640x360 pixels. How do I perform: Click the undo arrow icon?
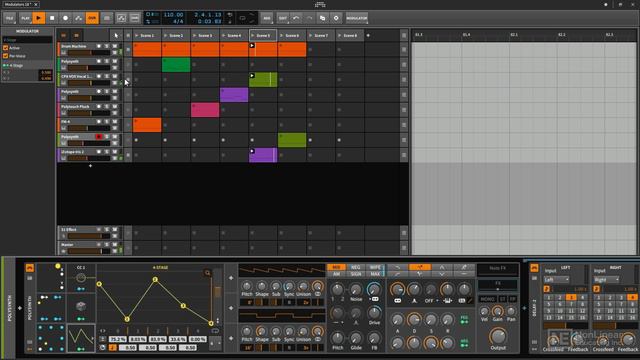coord(296,18)
